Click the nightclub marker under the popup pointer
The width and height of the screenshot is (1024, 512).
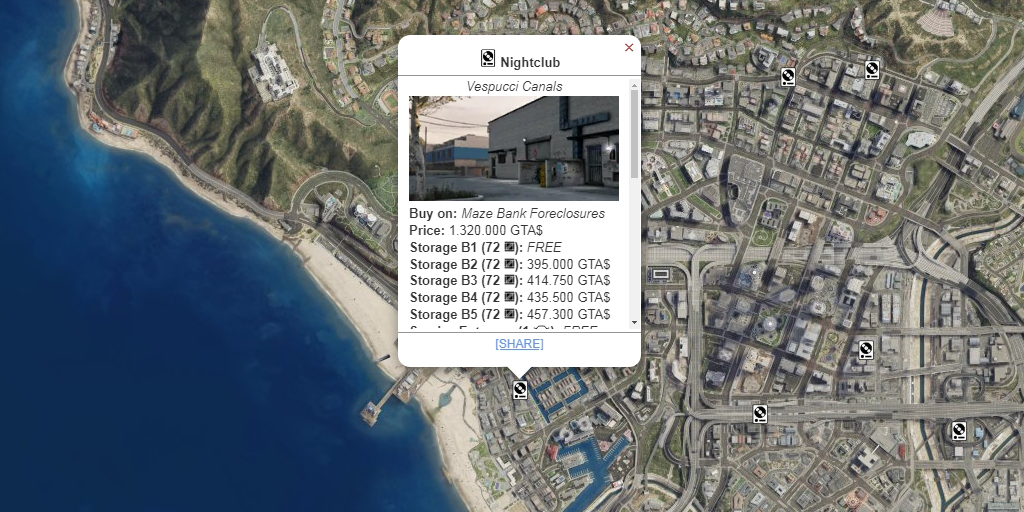click(520, 391)
